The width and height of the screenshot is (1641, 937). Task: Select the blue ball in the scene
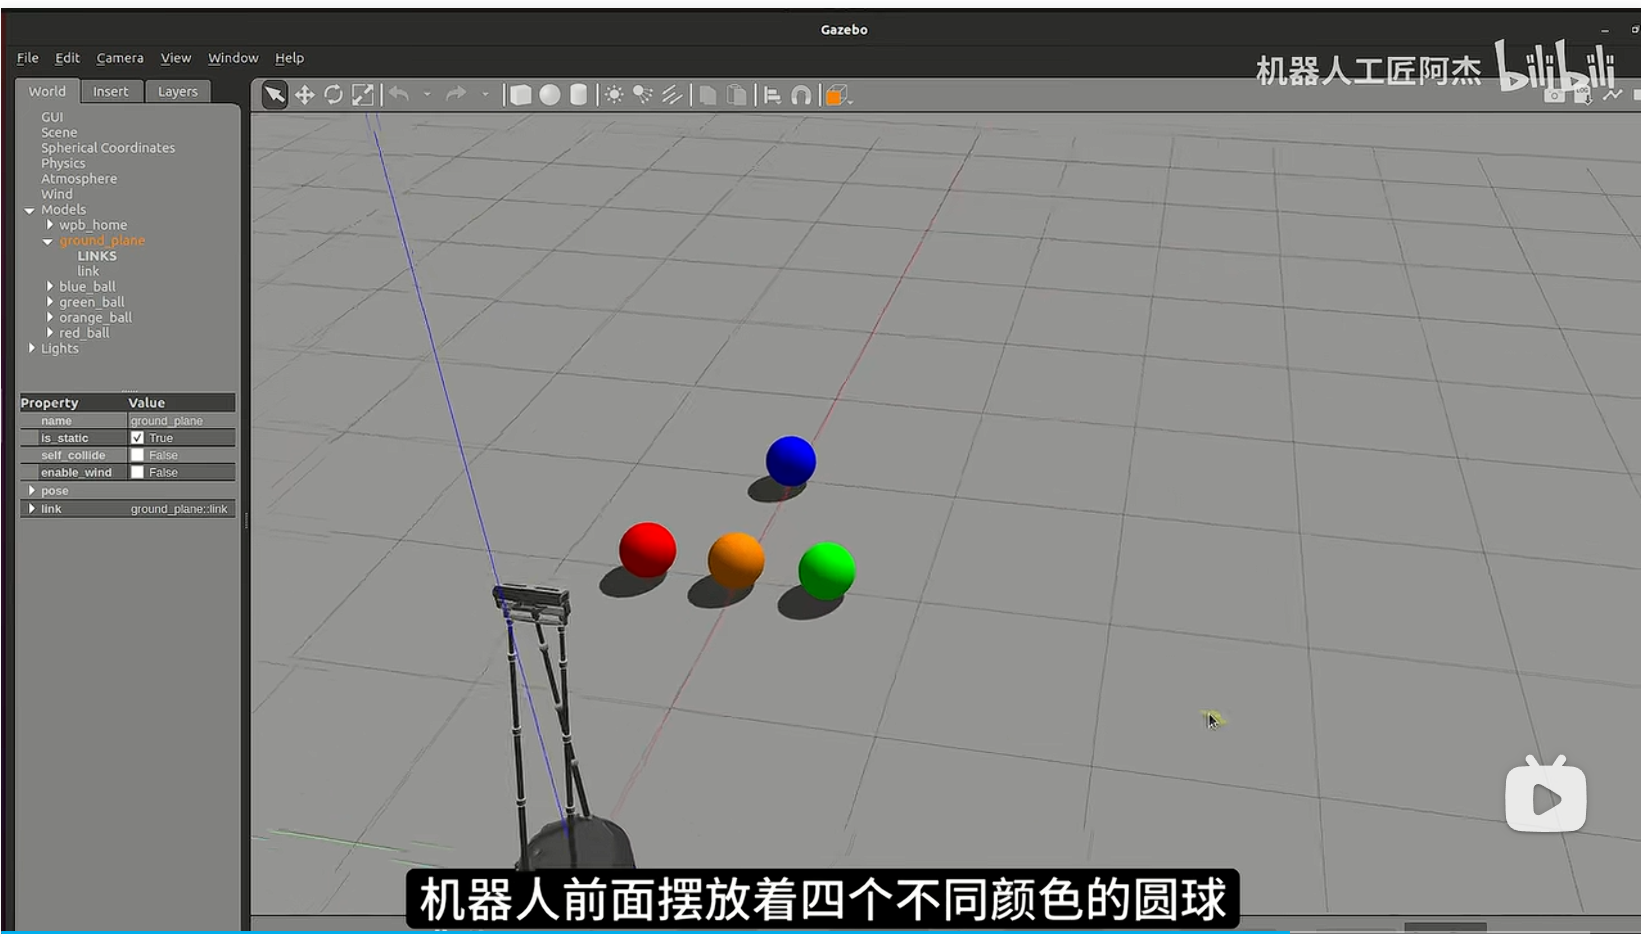pos(791,461)
